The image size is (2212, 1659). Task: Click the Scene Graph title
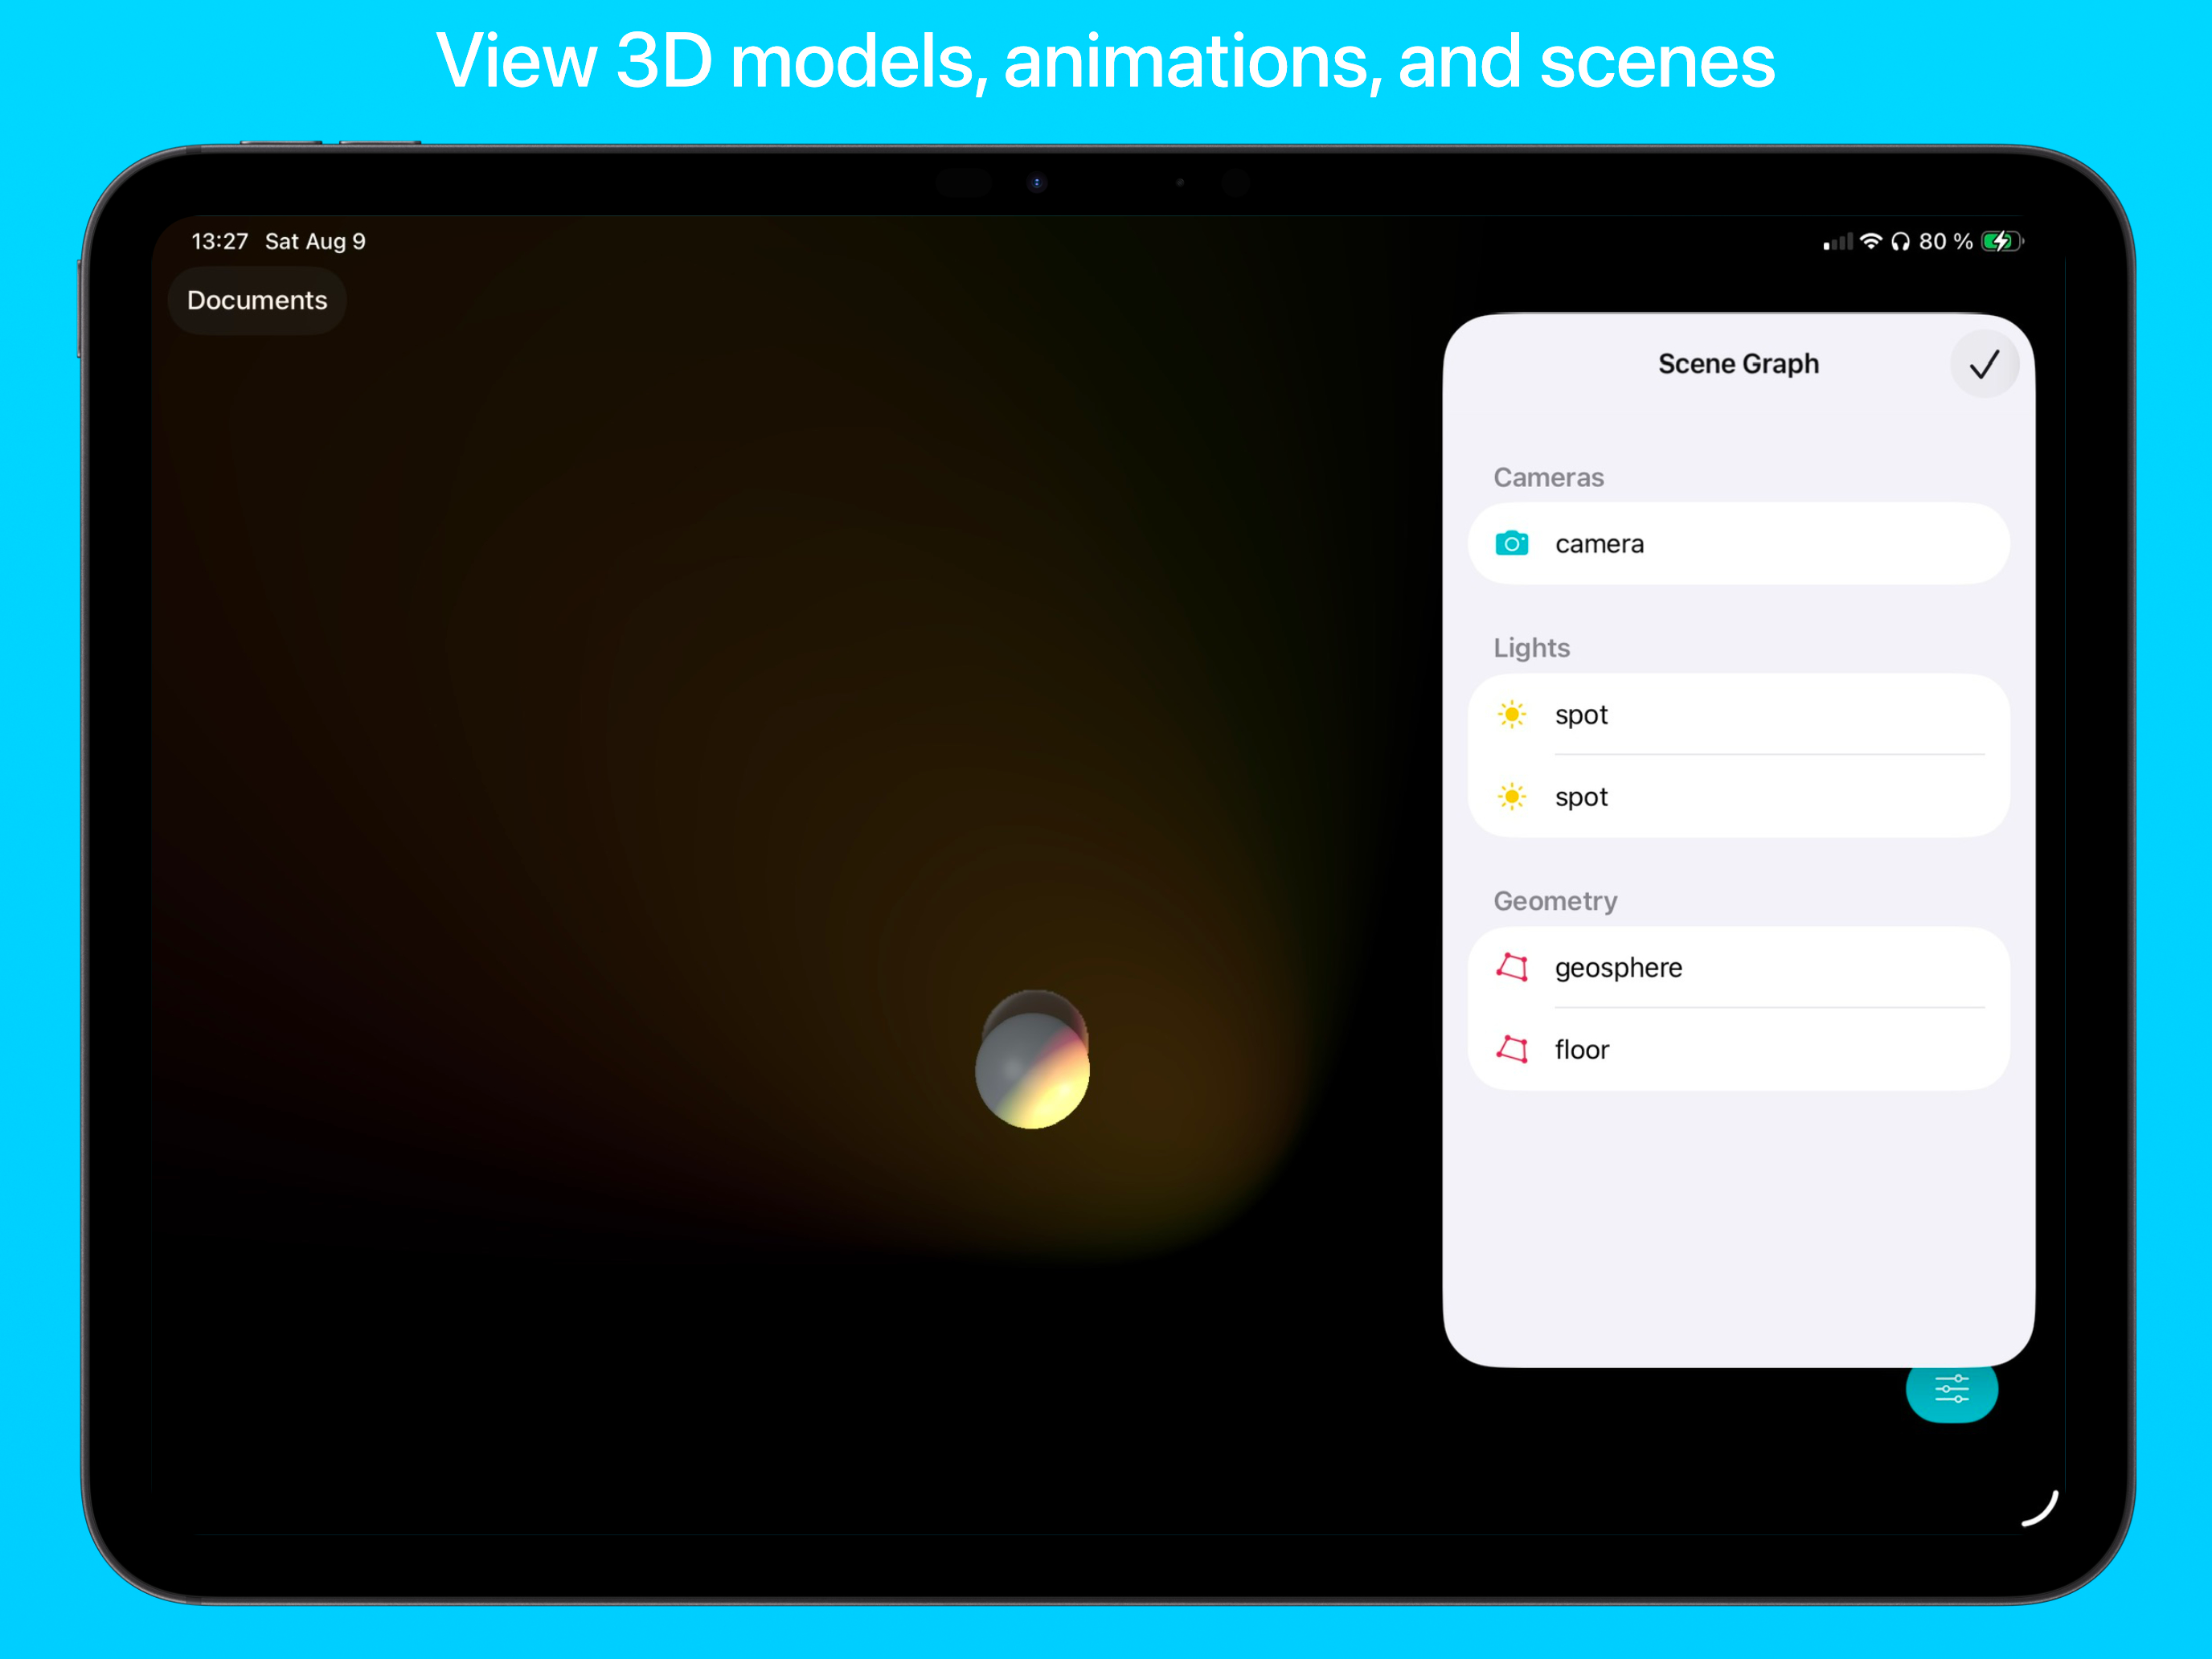click(1738, 364)
